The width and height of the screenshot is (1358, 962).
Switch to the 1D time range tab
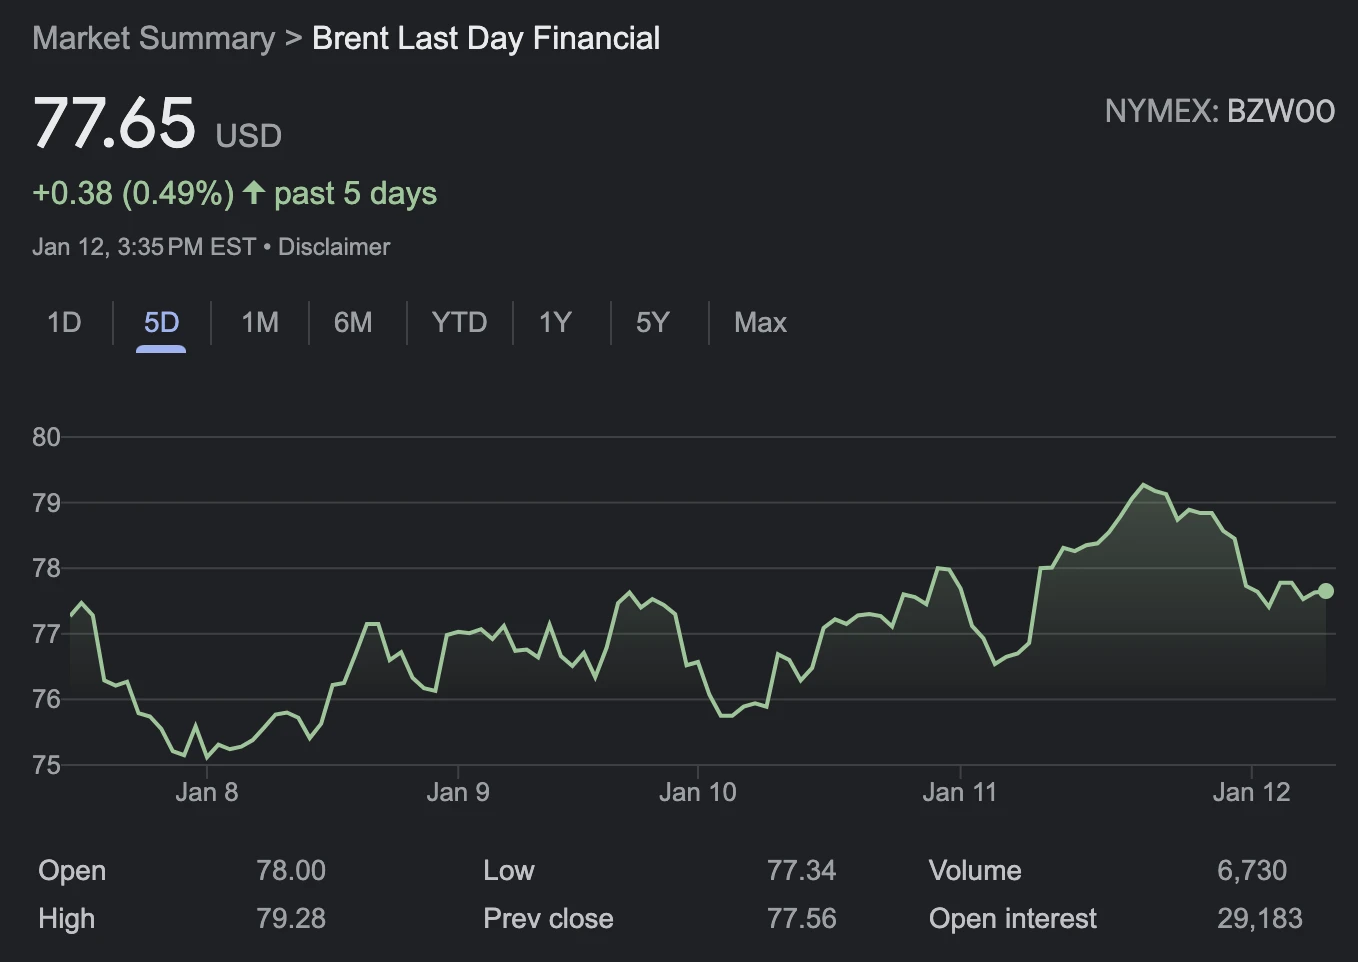point(64,322)
